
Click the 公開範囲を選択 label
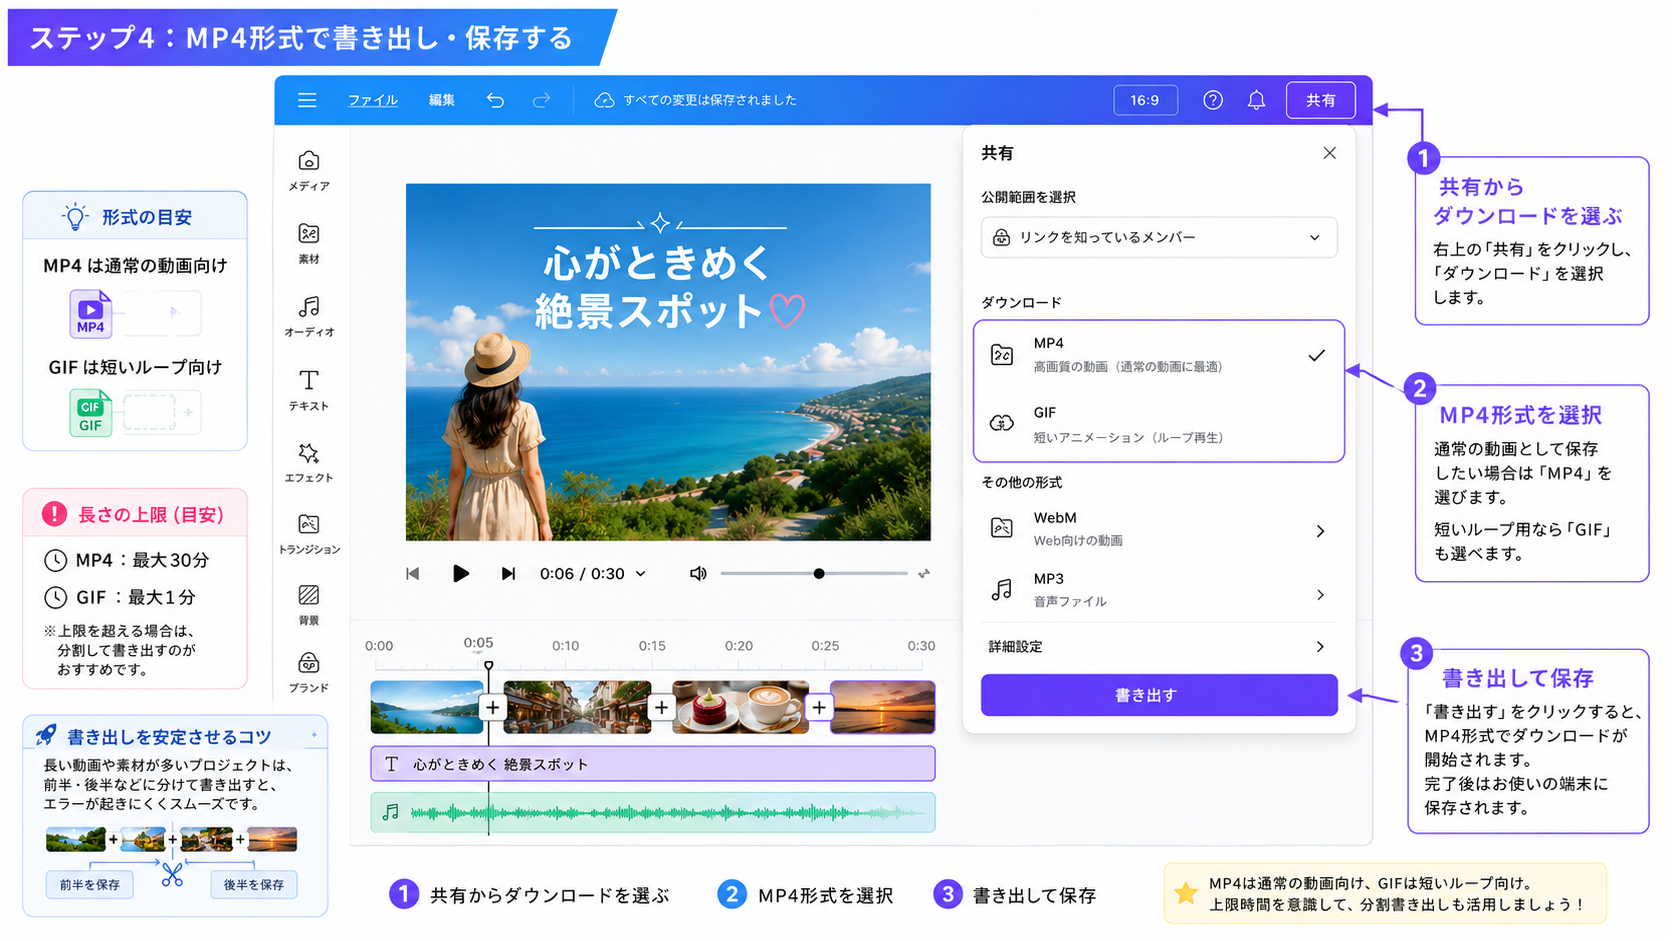[x=1028, y=197]
